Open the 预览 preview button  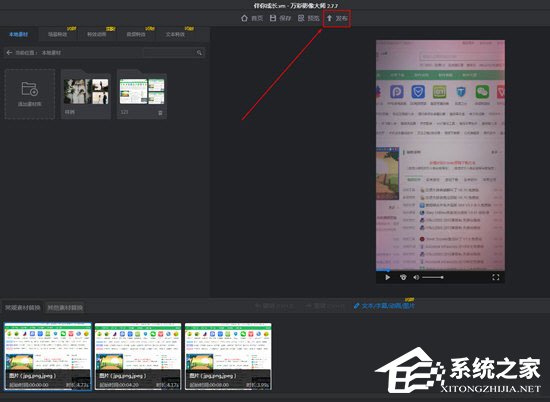309,18
